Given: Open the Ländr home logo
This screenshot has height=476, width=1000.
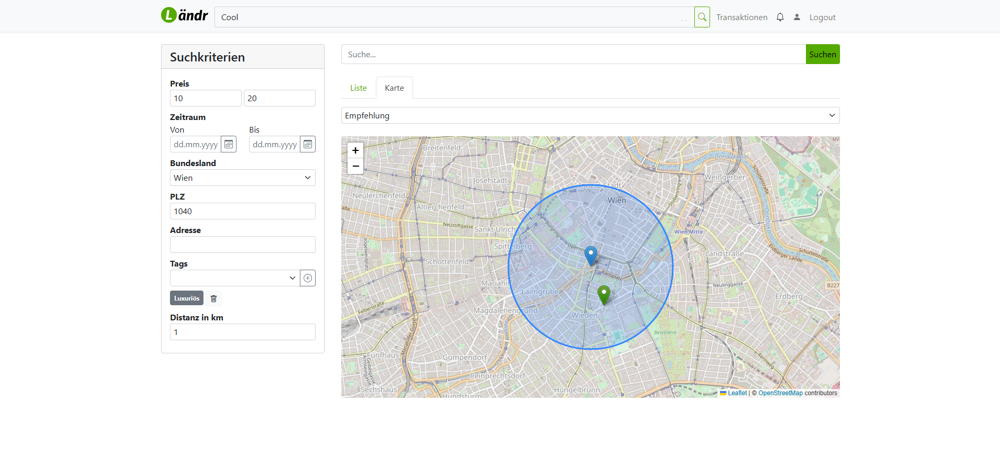Looking at the screenshot, I should pyautogui.click(x=184, y=16).
